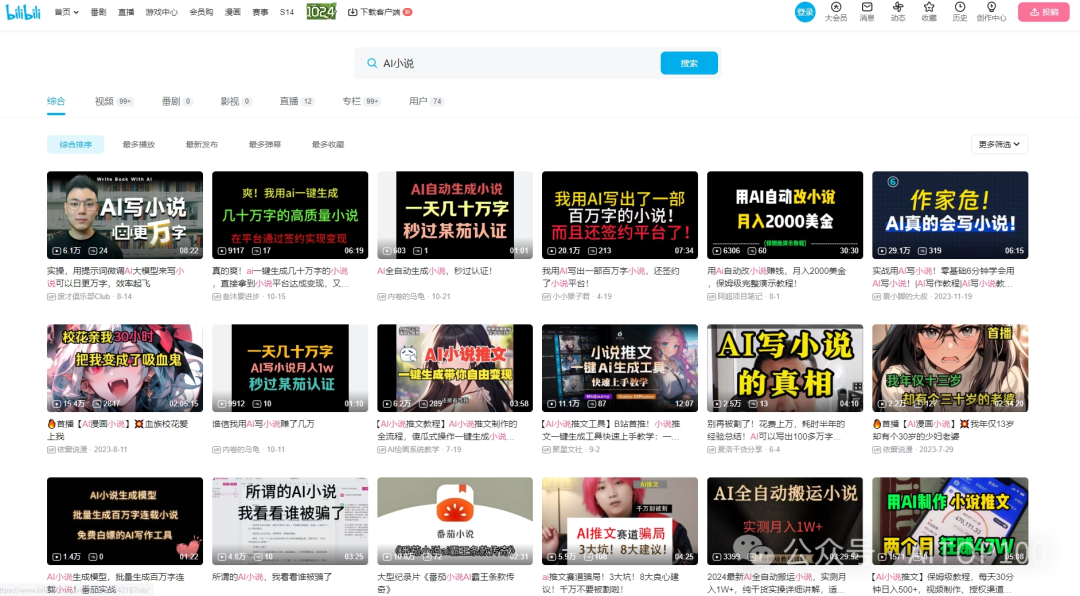Open the AI写小说的真相 video thumbnail
Viewport: 1080px width, 596px height.
(784, 367)
